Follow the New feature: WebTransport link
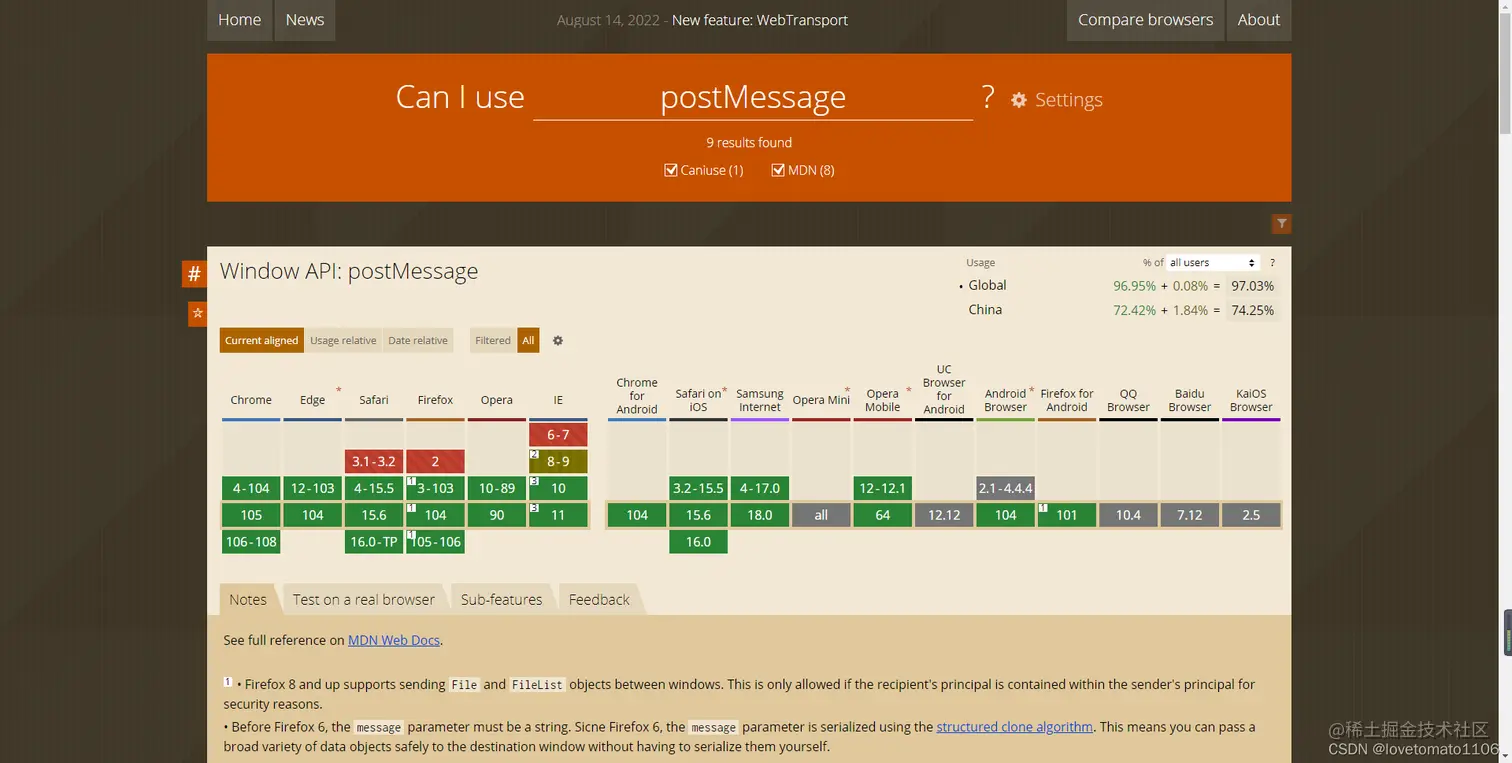The height and width of the screenshot is (763, 1512). pos(760,20)
